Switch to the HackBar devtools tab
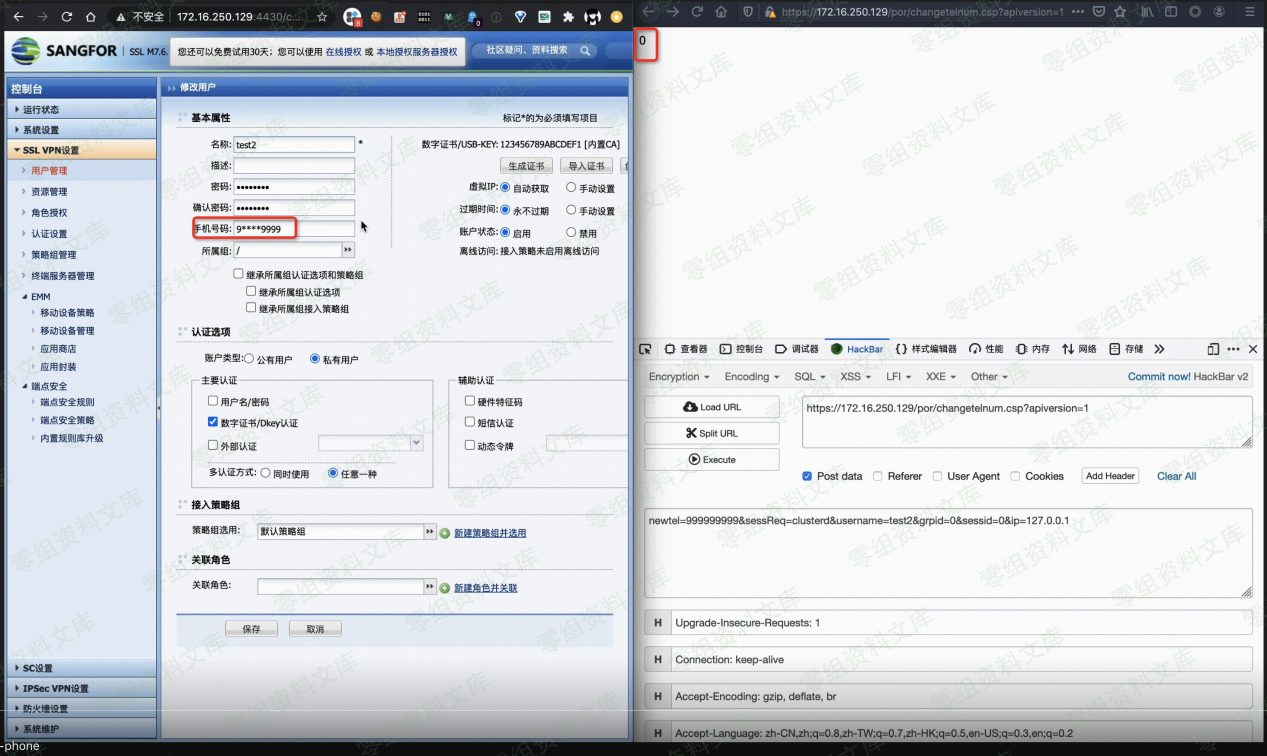The height and width of the screenshot is (756, 1267). [x=857, y=349]
